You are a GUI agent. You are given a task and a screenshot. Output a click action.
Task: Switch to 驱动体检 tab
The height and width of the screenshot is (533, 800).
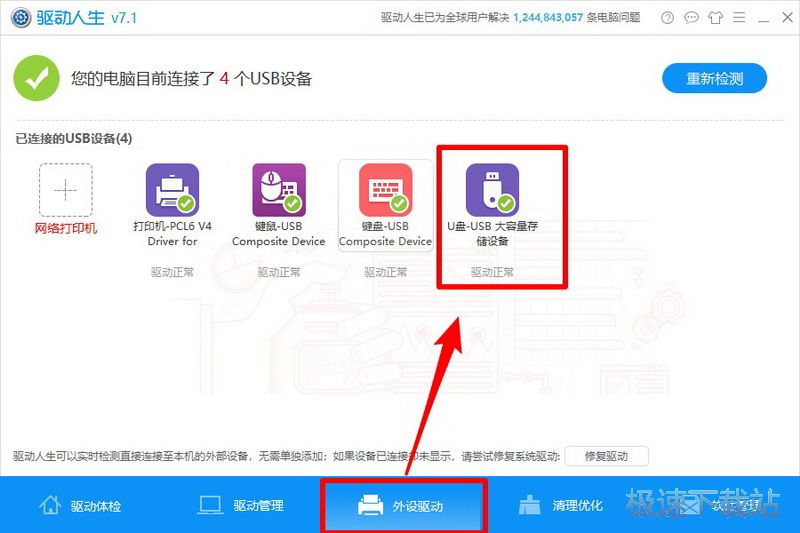click(x=80, y=505)
